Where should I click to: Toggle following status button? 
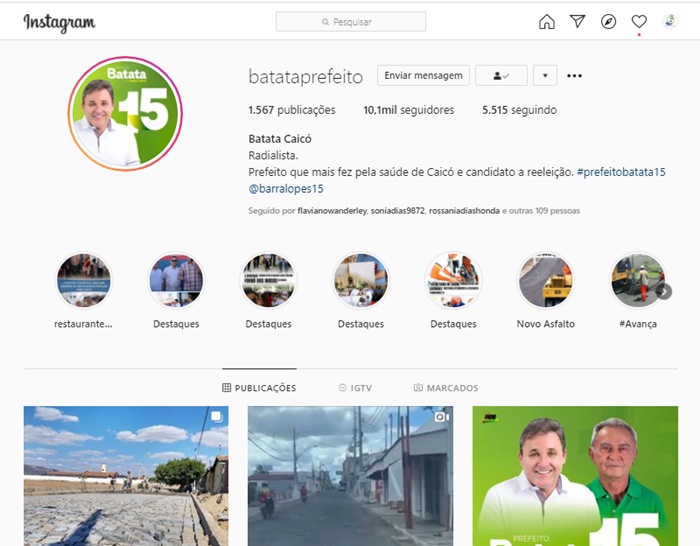501,76
